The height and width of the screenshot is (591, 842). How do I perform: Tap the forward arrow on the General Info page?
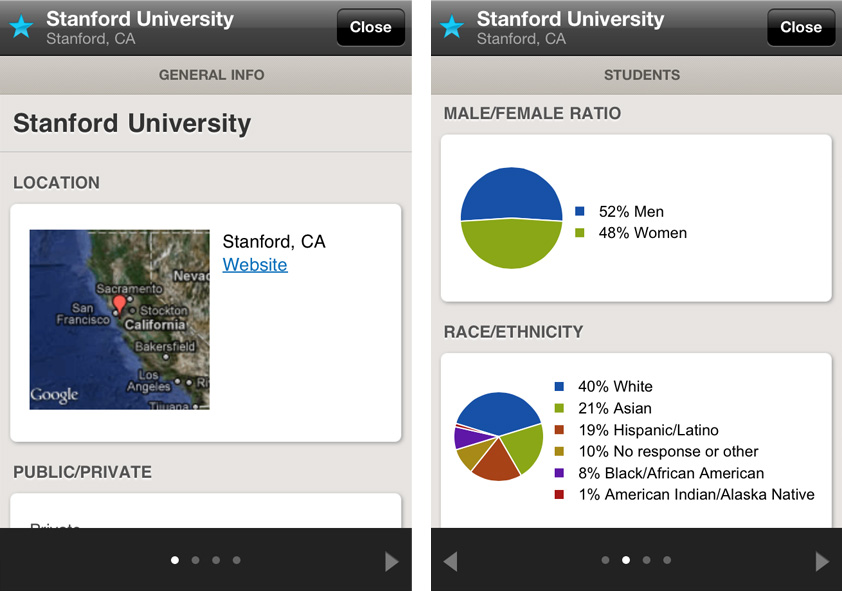[x=392, y=561]
